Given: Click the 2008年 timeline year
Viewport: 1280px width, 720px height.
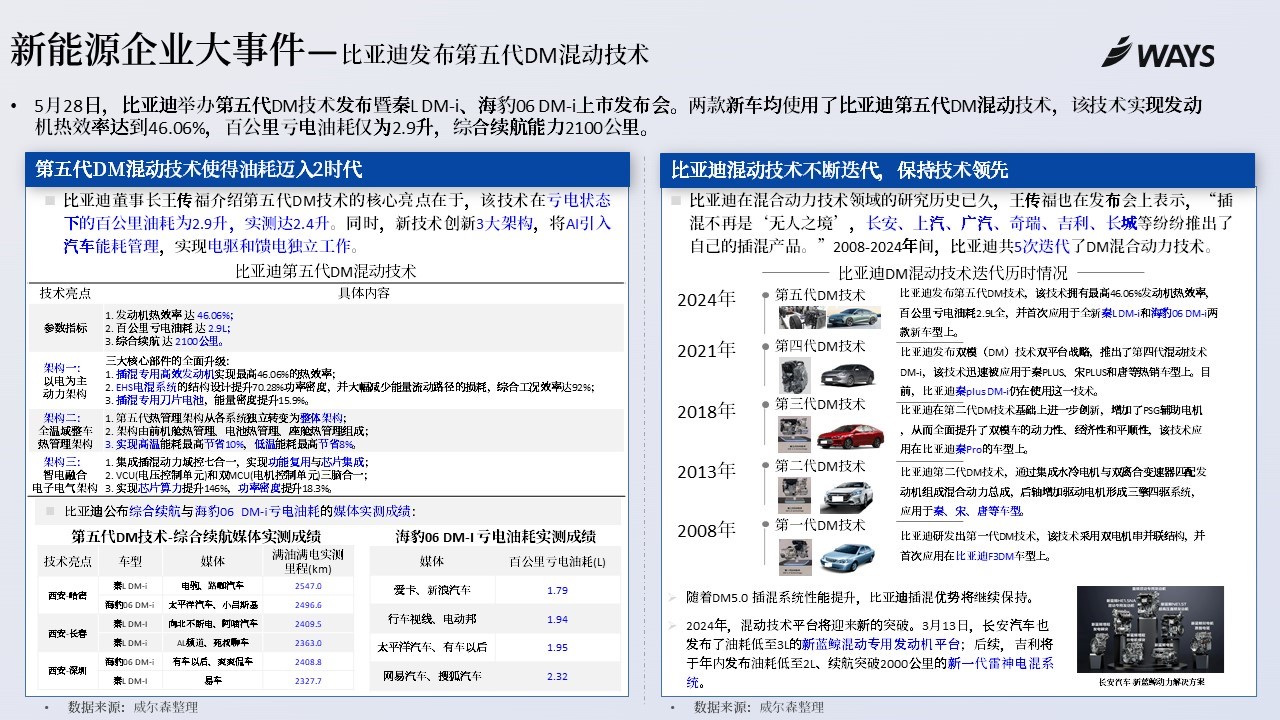Looking at the screenshot, I should pos(706,530).
